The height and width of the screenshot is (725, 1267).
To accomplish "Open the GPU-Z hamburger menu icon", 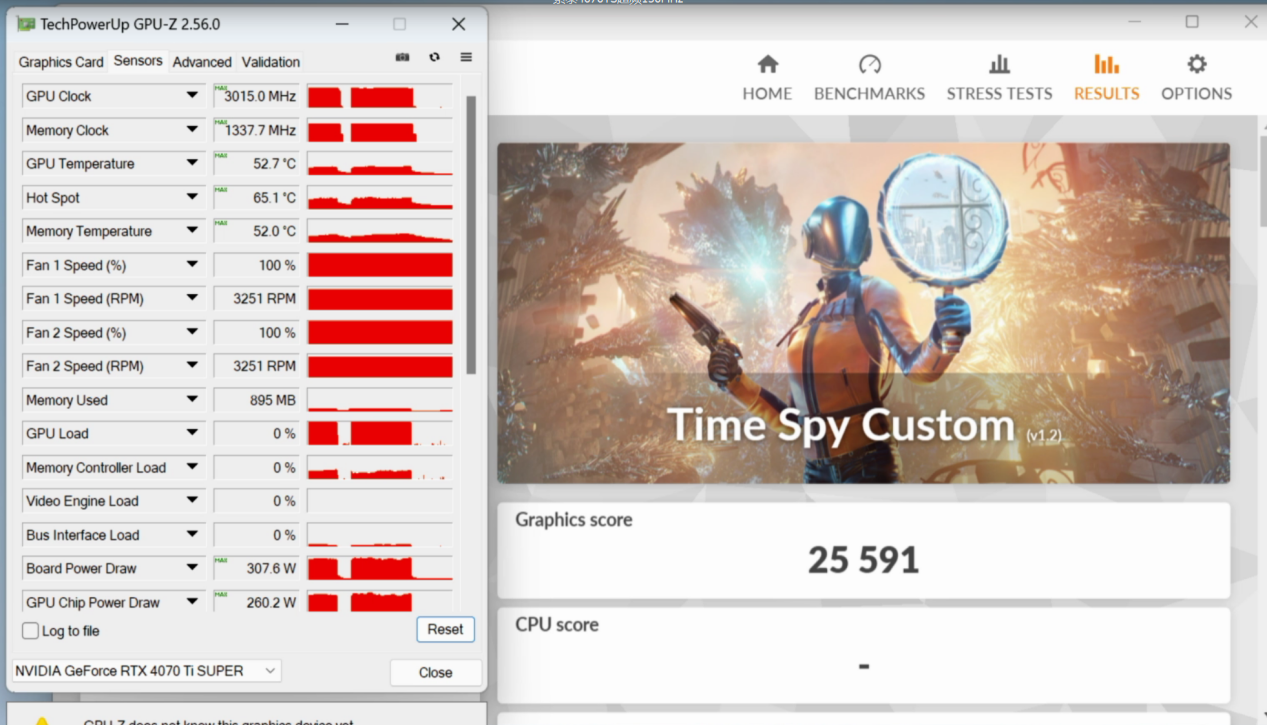I will tap(466, 58).
